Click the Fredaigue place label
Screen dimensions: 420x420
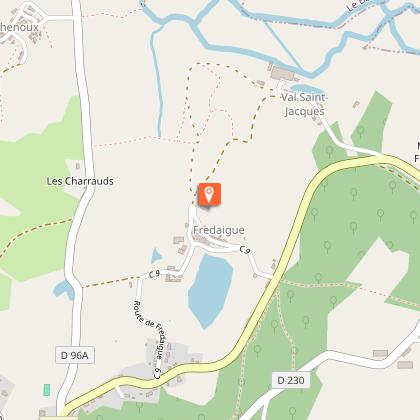tap(219, 230)
